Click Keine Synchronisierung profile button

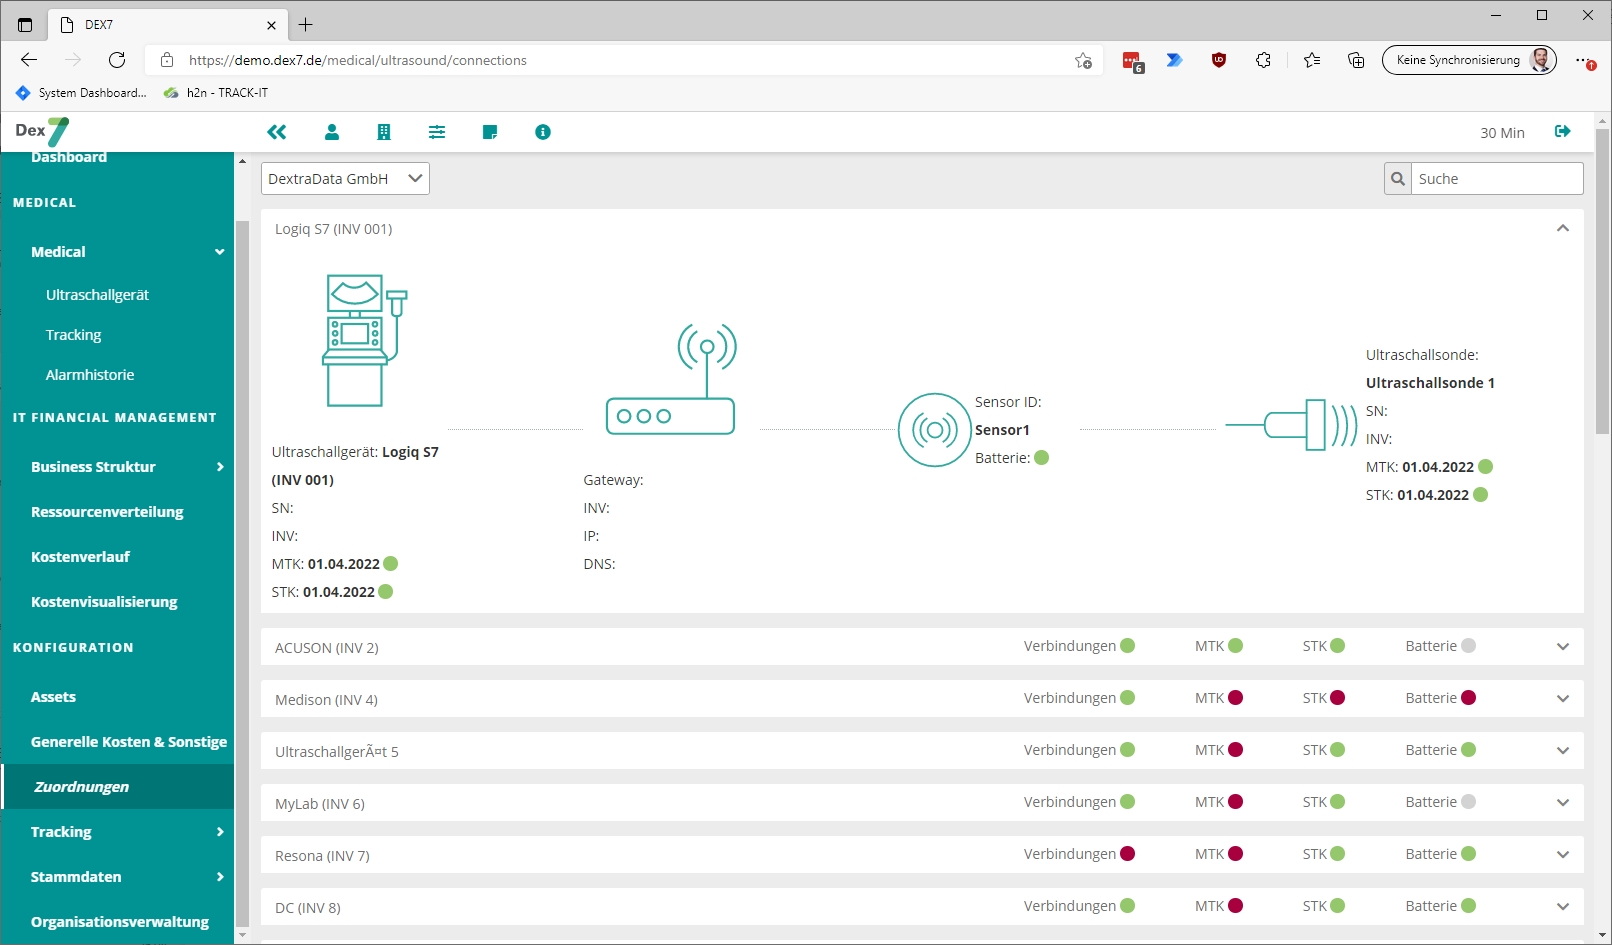[1469, 60]
